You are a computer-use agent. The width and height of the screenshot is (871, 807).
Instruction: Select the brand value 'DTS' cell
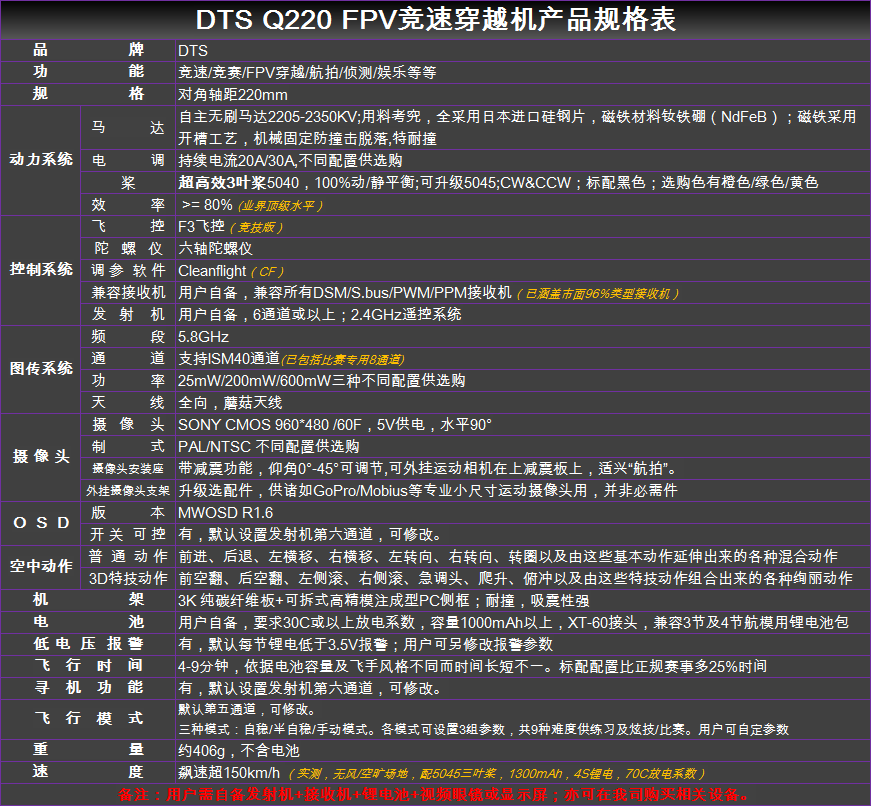tap(523, 51)
